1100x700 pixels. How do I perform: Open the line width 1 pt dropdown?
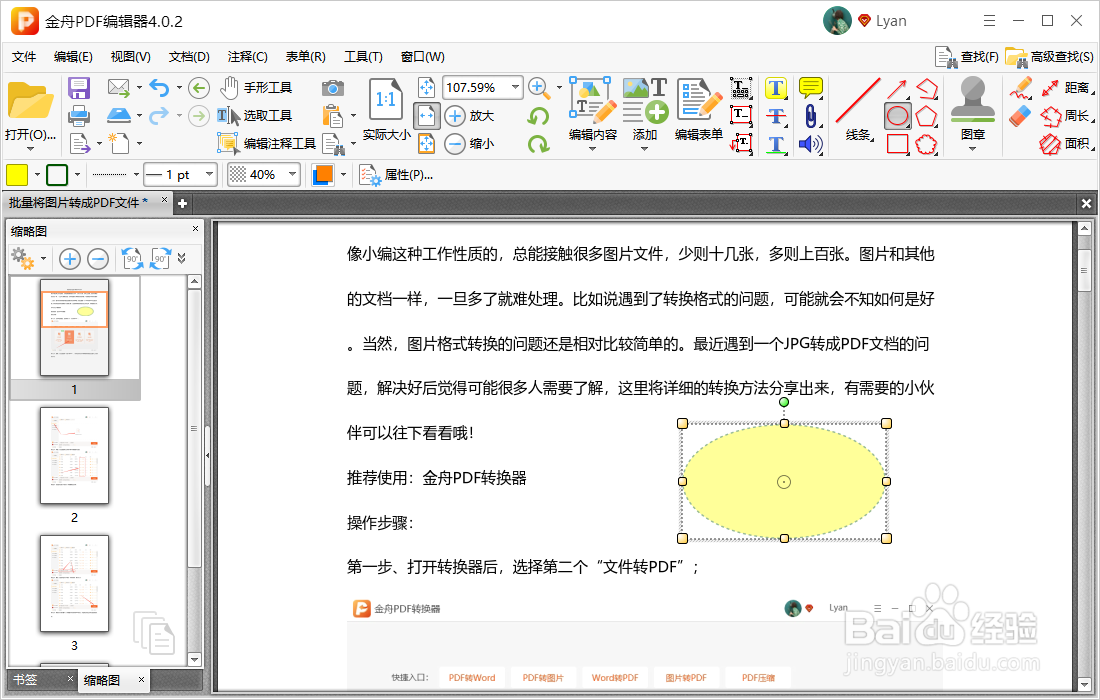209,174
